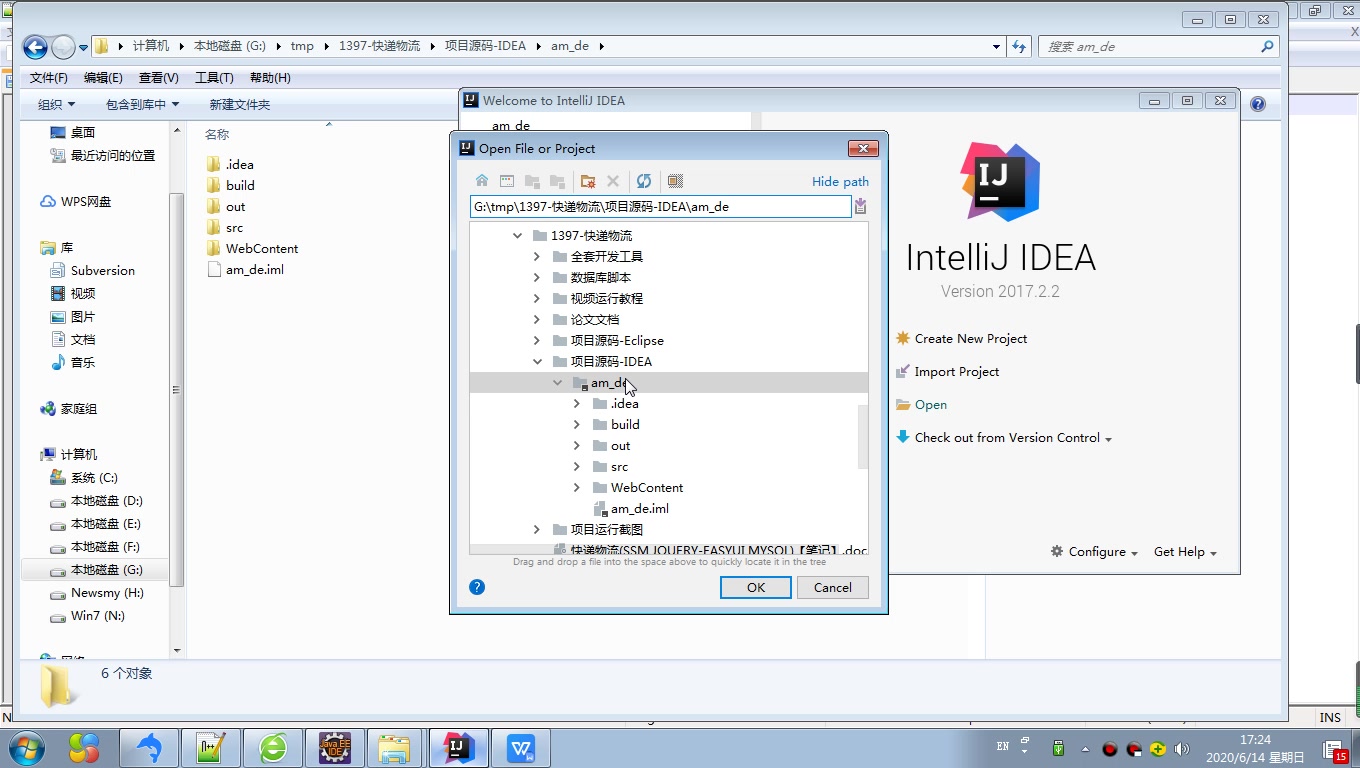The width and height of the screenshot is (1360, 768).
Task: Click the dialog path input field
Action: [x=661, y=207]
